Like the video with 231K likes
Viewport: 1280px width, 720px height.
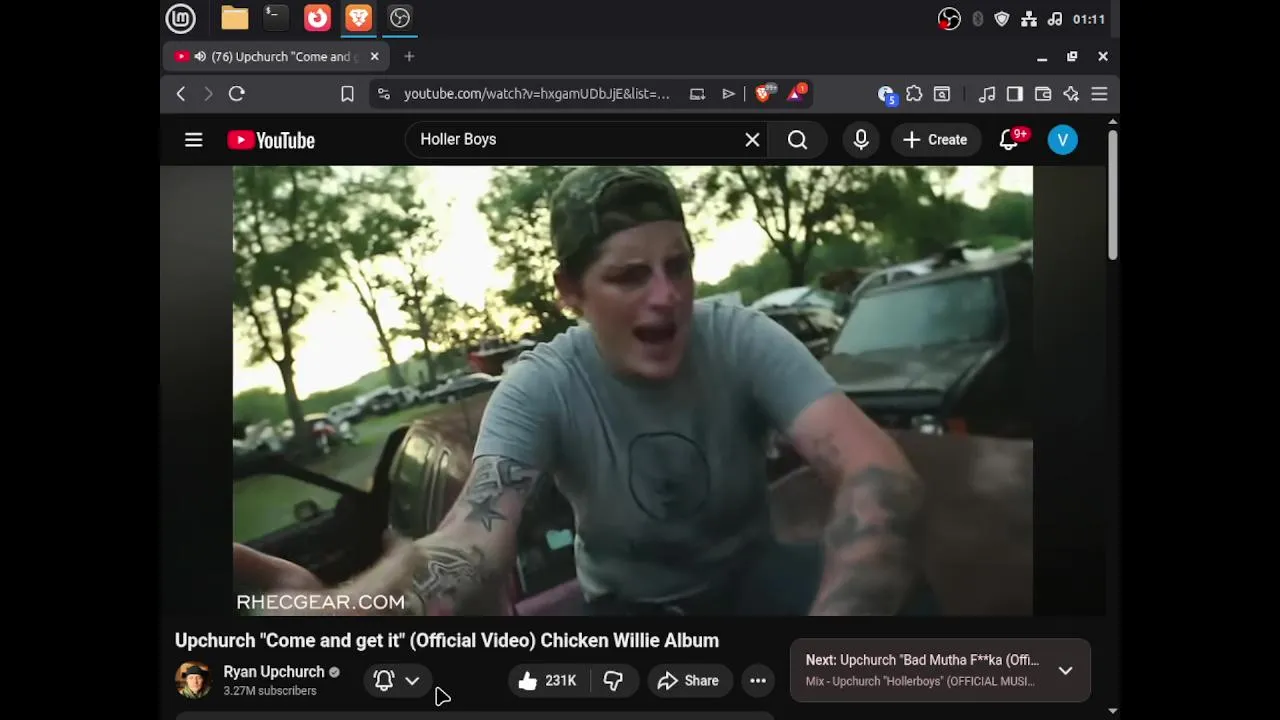coord(547,681)
